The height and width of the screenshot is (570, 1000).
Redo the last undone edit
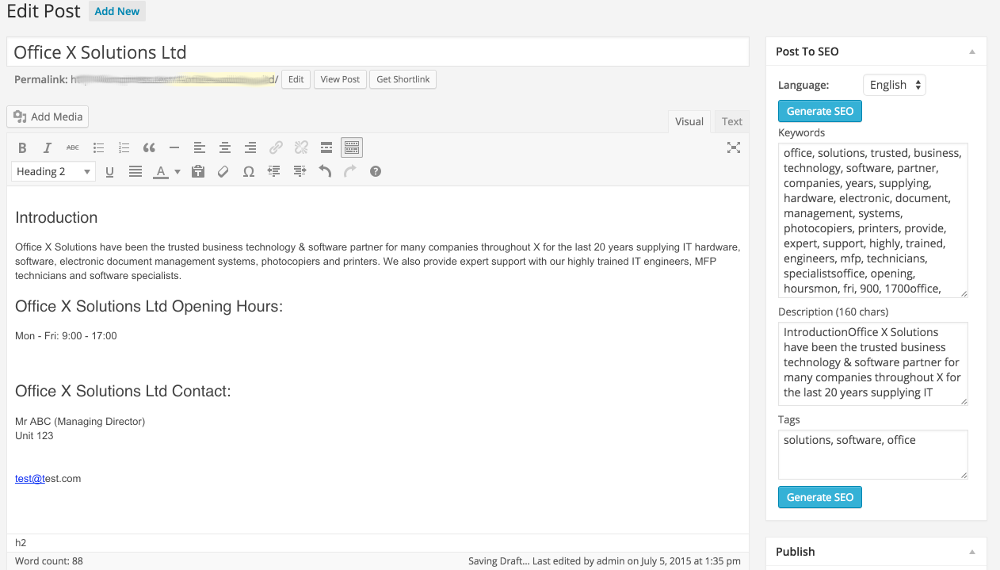coord(350,172)
